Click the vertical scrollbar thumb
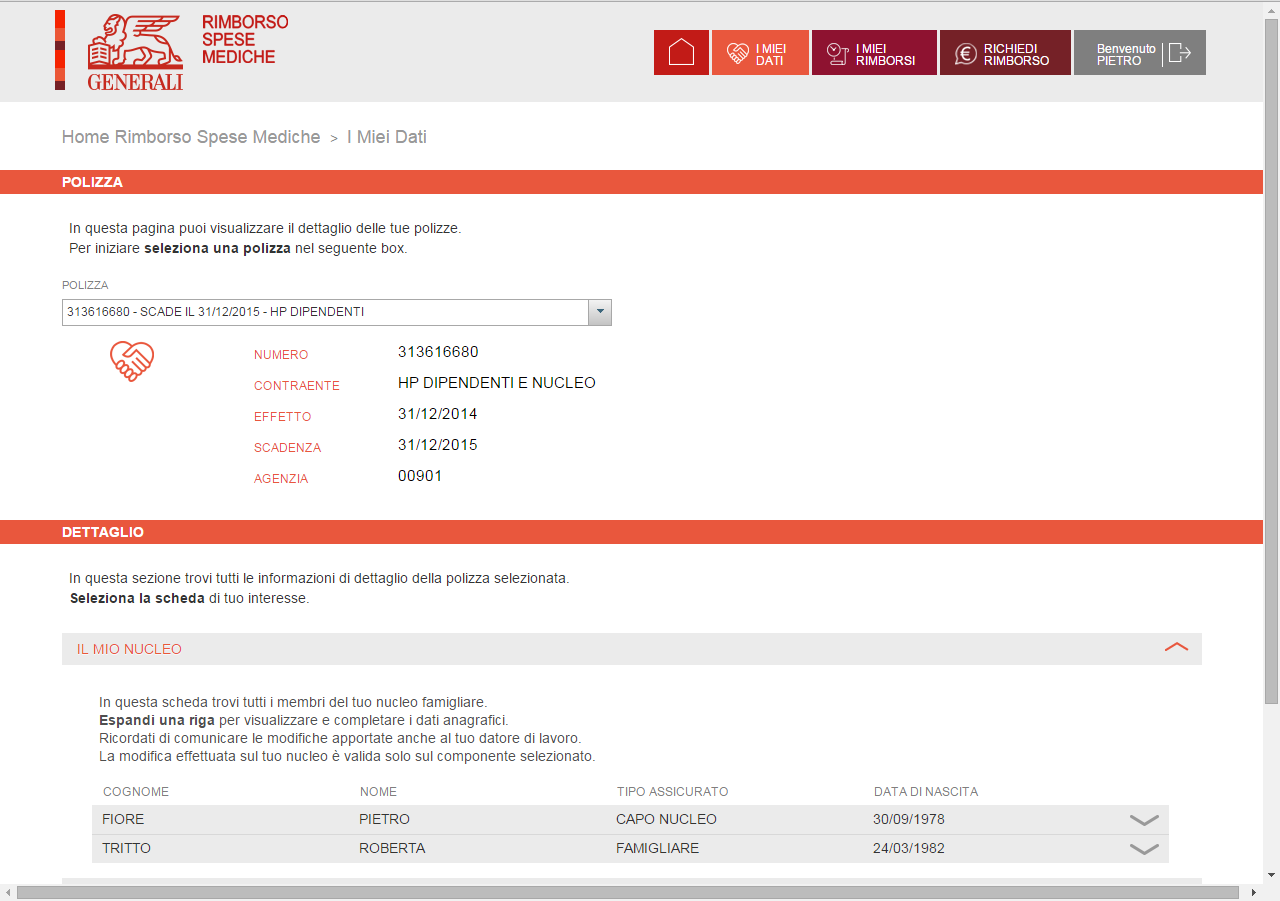 coord(1272,360)
